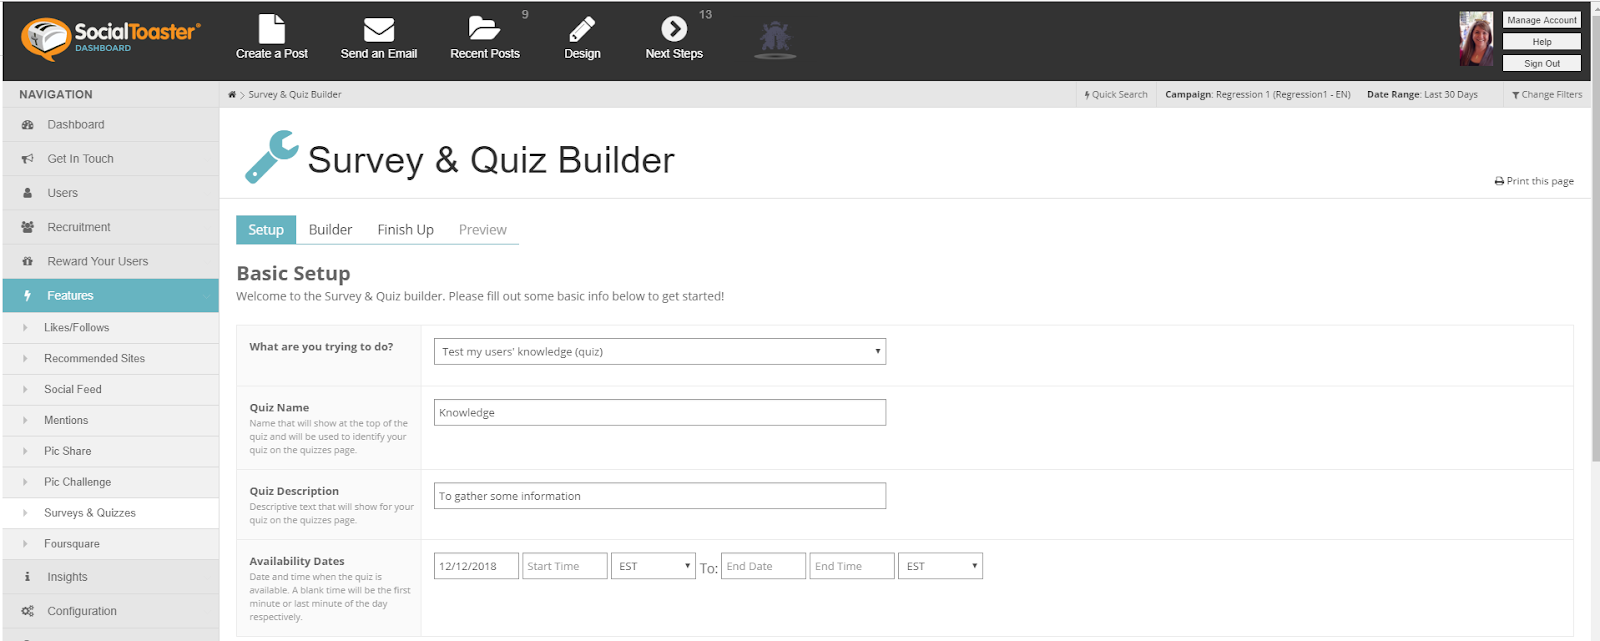
Task: Open Reward Your Users section
Action: [x=111, y=261]
